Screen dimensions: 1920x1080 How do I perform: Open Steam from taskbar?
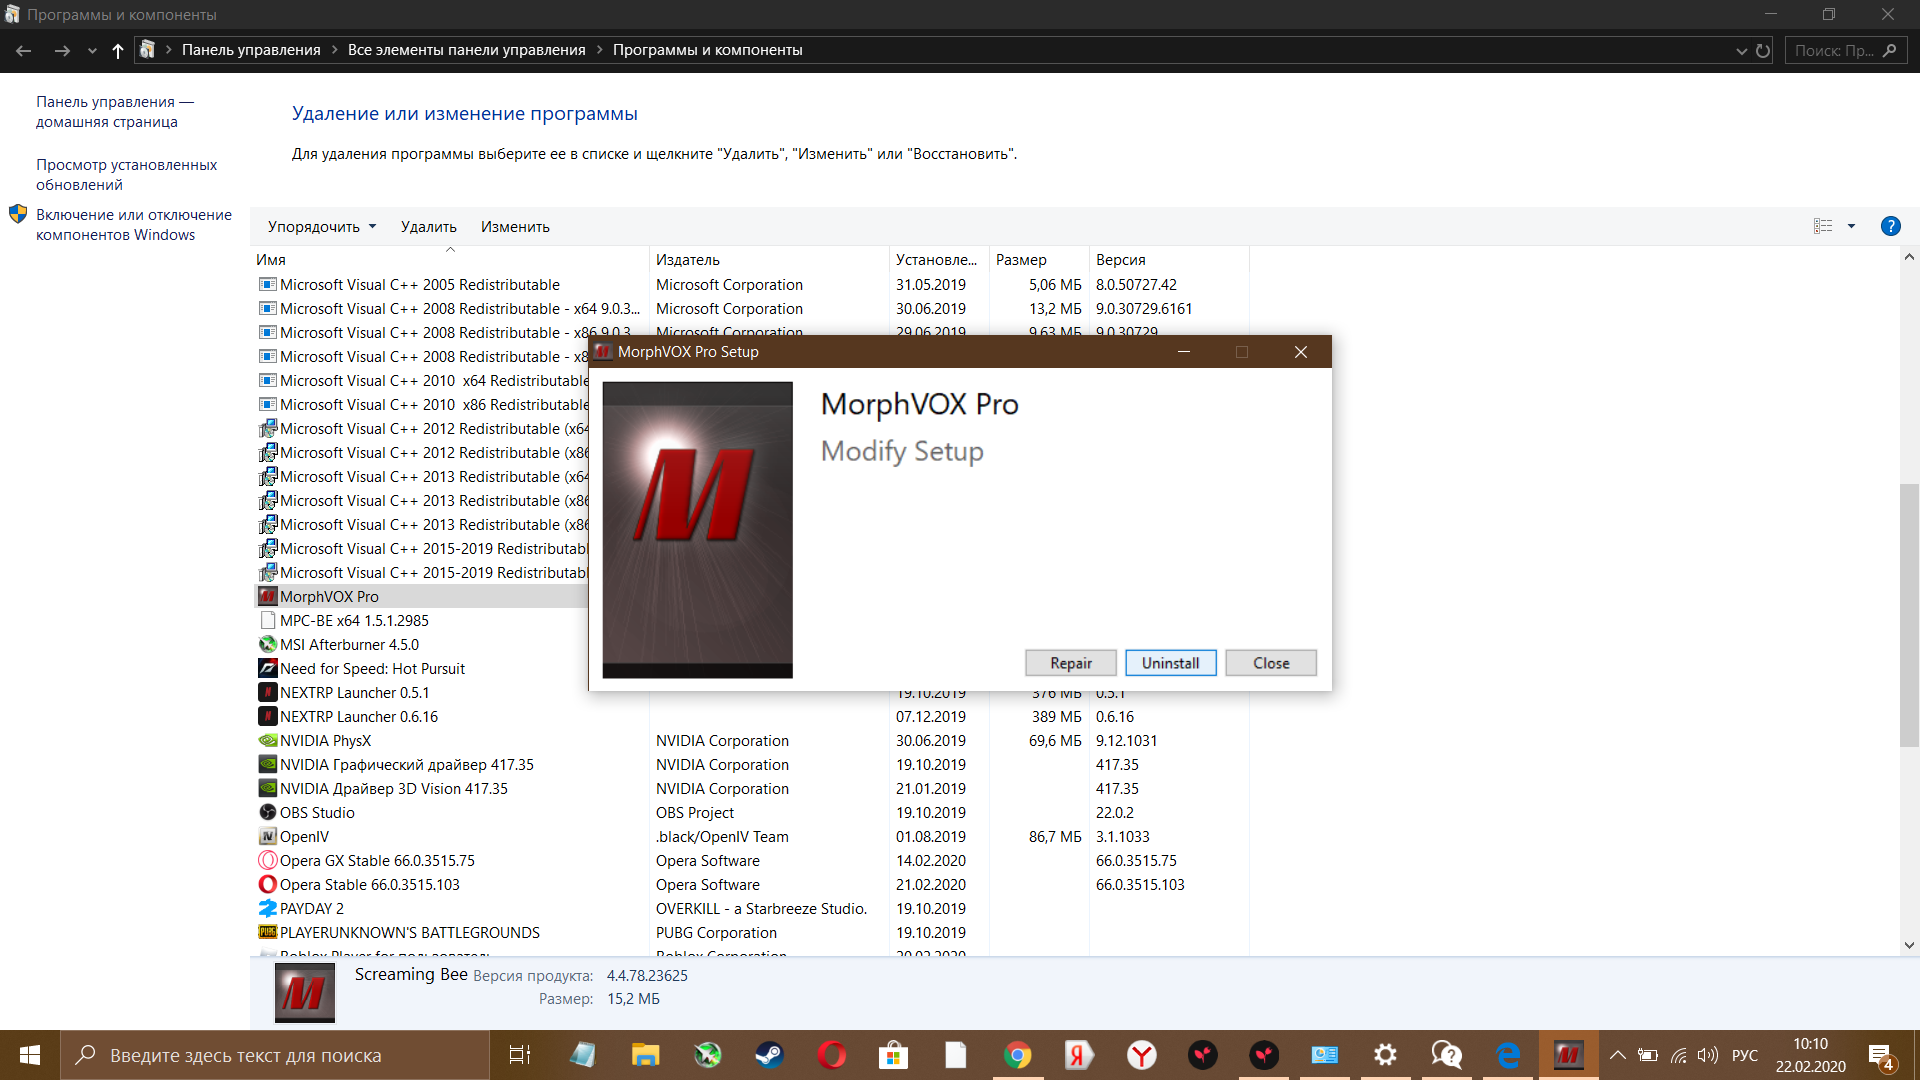click(769, 1055)
